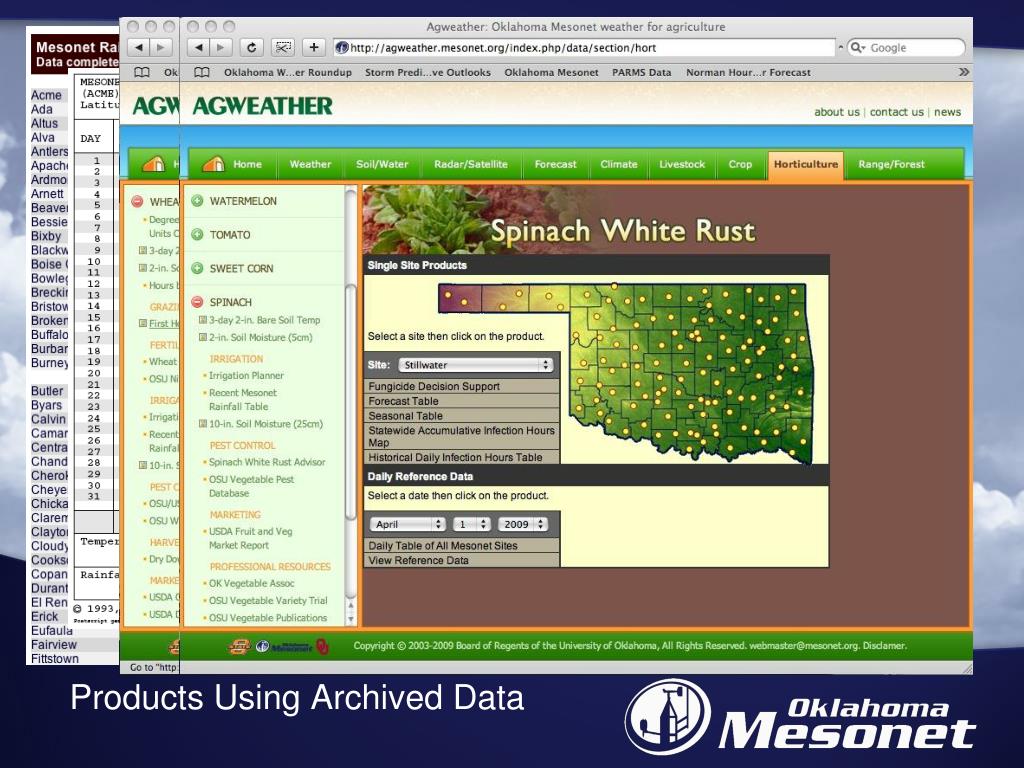
Task: Click Historical Daily Infection Hours Table
Action: [462, 457]
